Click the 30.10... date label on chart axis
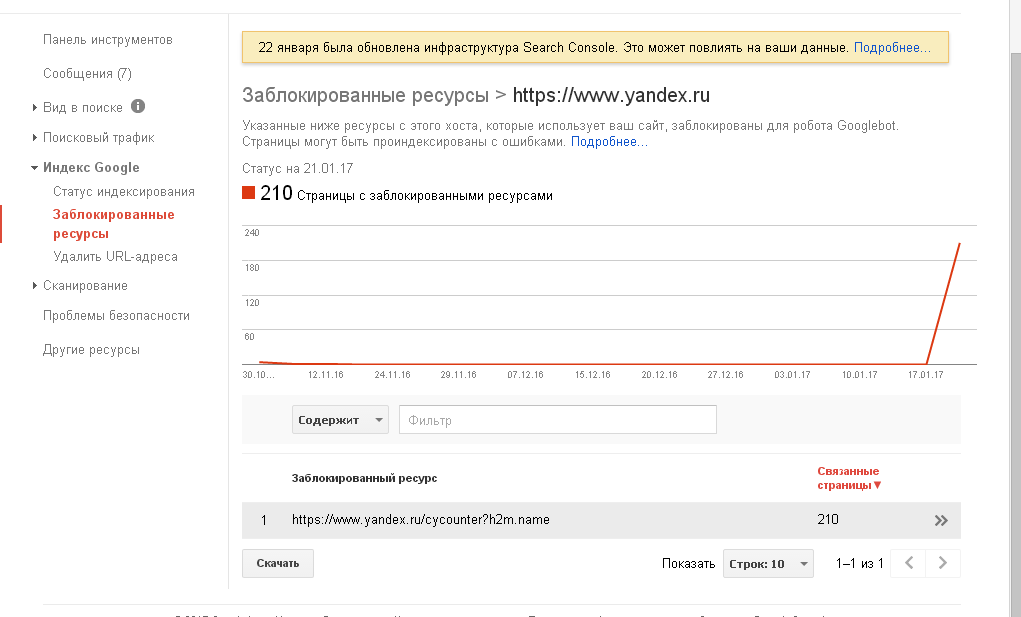The image size is (1021, 617). [x=259, y=375]
